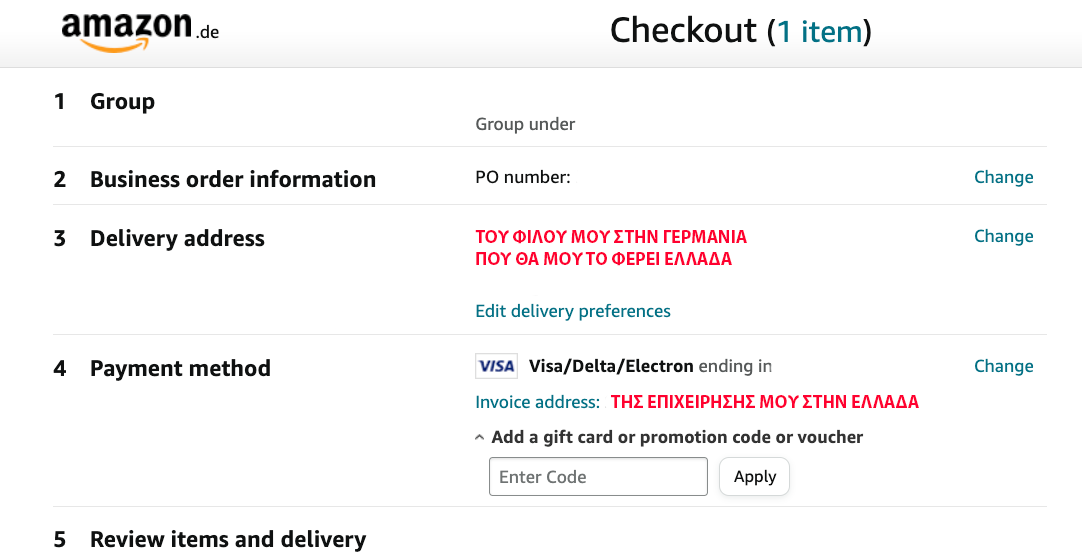Collapse the gift card section chevron
Image resolution: width=1082 pixels, height=555 pixels.
(x=480, y=438)
